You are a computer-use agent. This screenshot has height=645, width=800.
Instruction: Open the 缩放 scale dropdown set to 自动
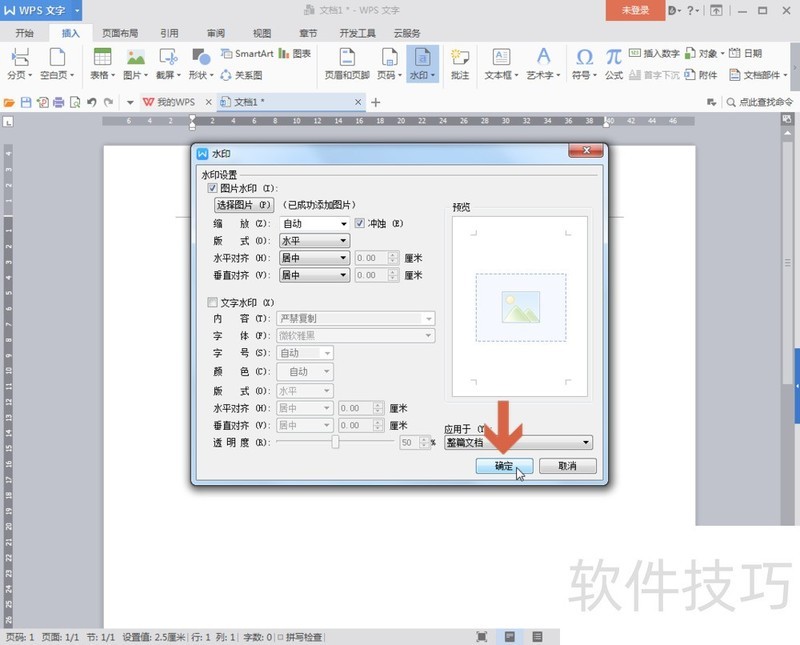pos(314,224)
